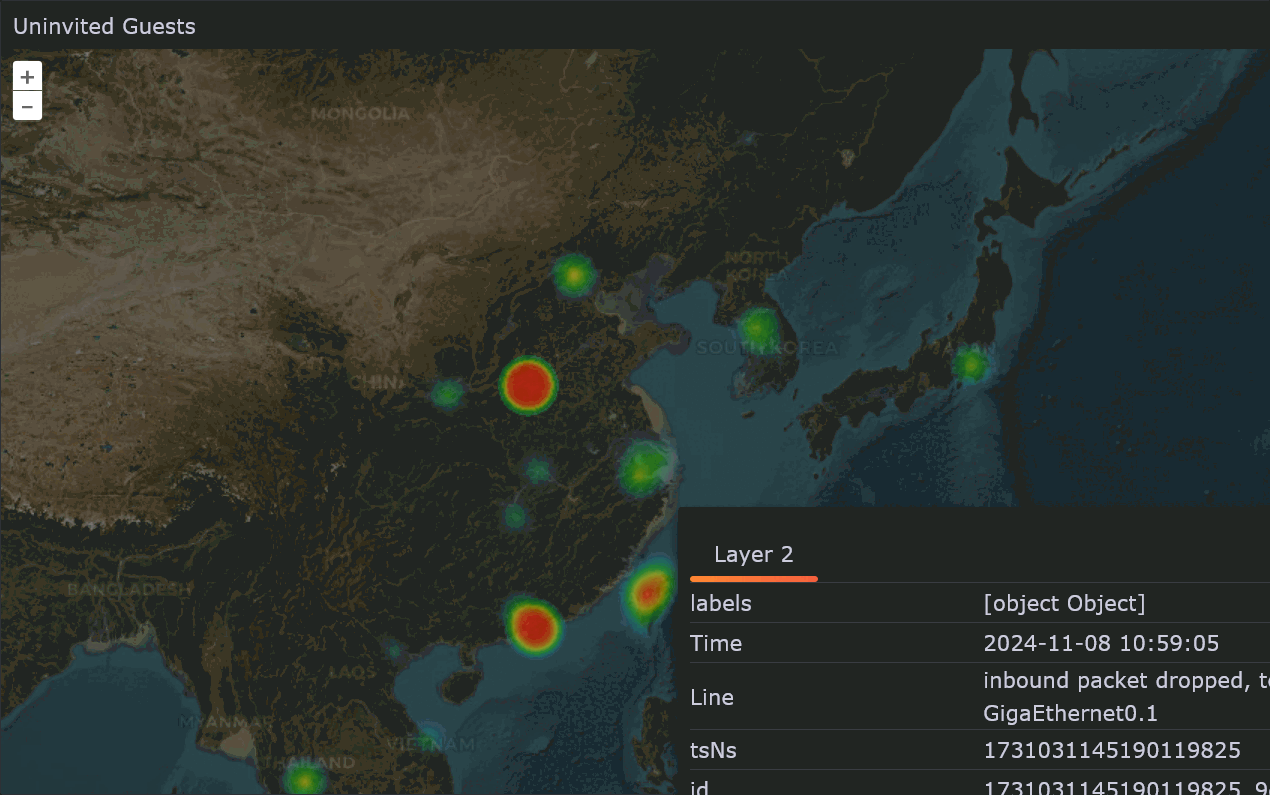Click the Line field describing dropped packet

pyautogui.click(x=1125, y=680)
